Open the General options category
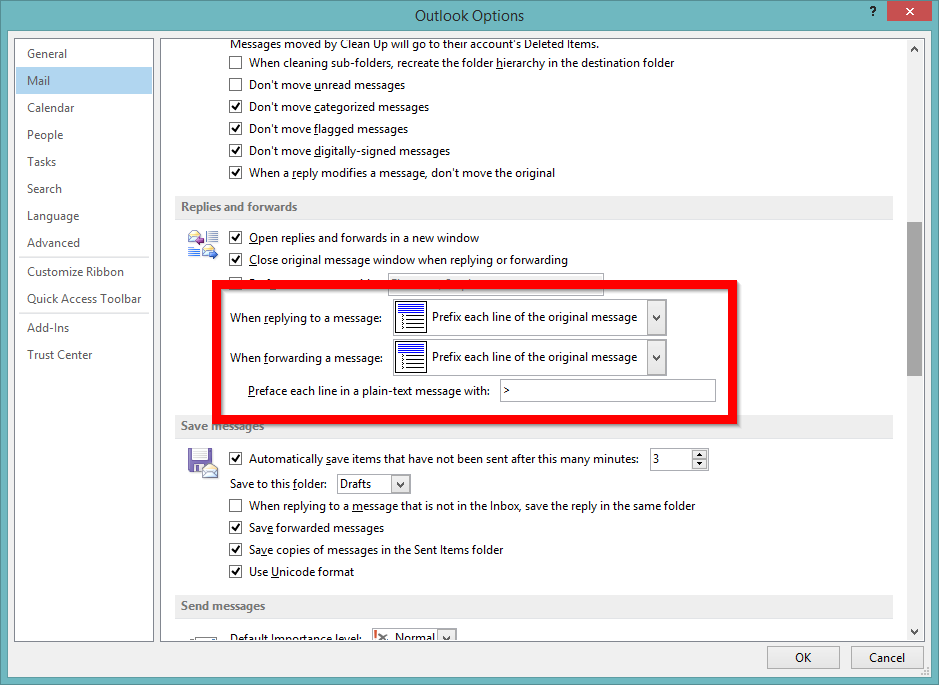The width and height of the screenshot is (939, 685). point(84,54)
